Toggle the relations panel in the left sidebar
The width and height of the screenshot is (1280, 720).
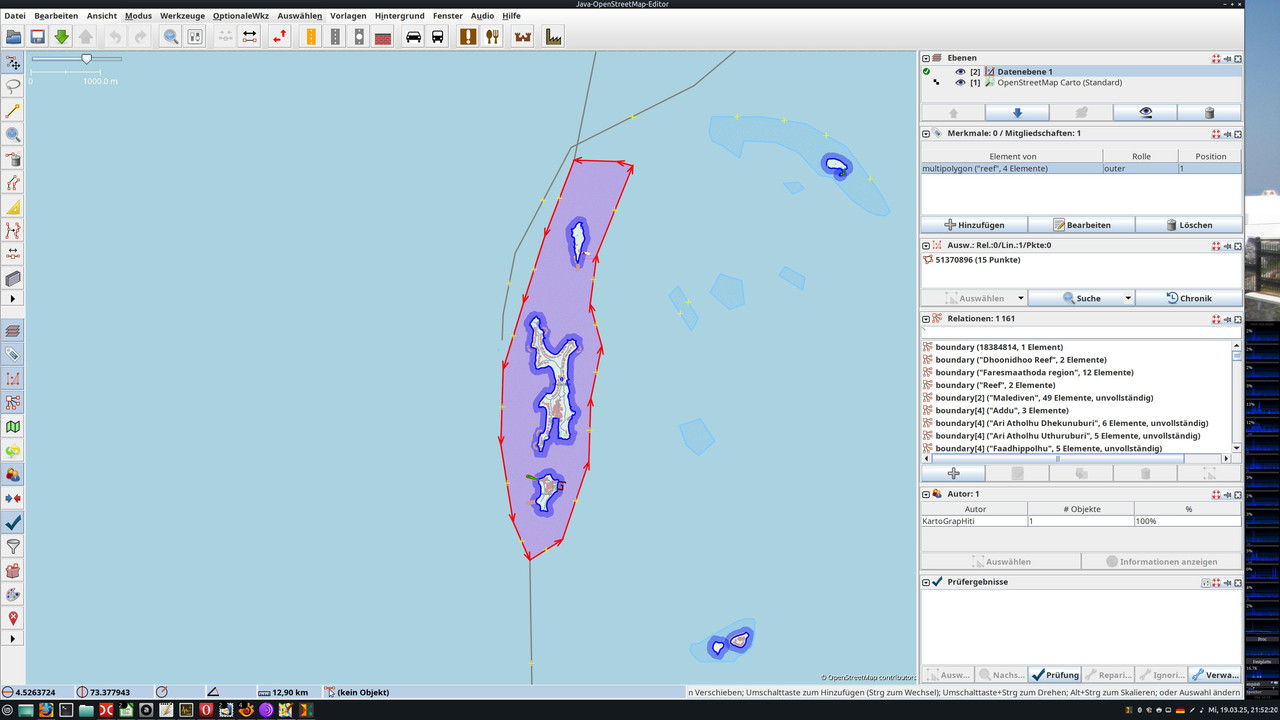point(13,403)
